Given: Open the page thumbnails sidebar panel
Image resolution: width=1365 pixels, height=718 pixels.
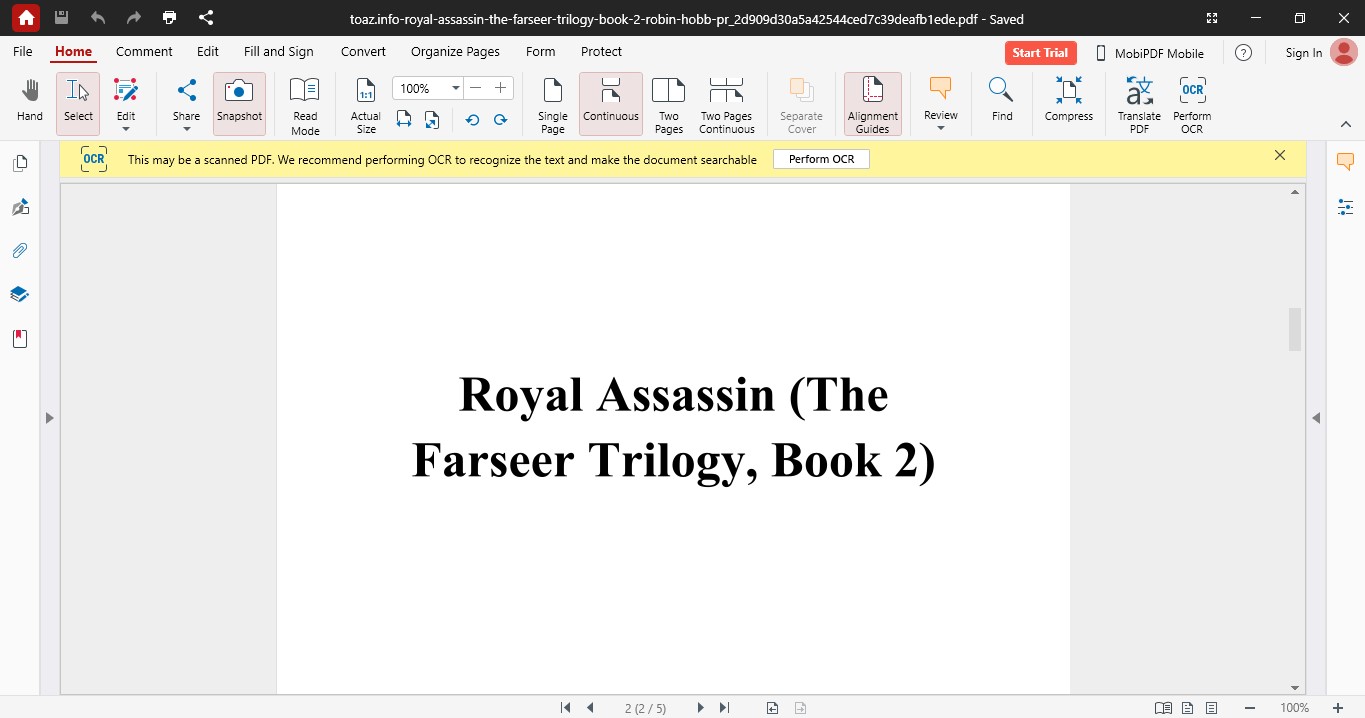Looking at the screenshot, I should coord(20,163).
